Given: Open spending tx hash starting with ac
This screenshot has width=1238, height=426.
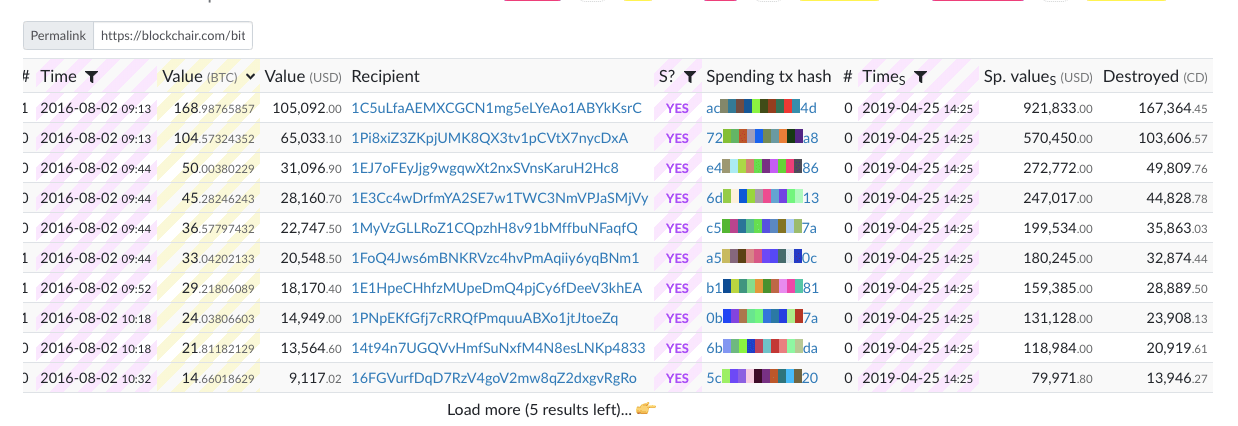Looking at the screenshot, I should click(761, 108).
